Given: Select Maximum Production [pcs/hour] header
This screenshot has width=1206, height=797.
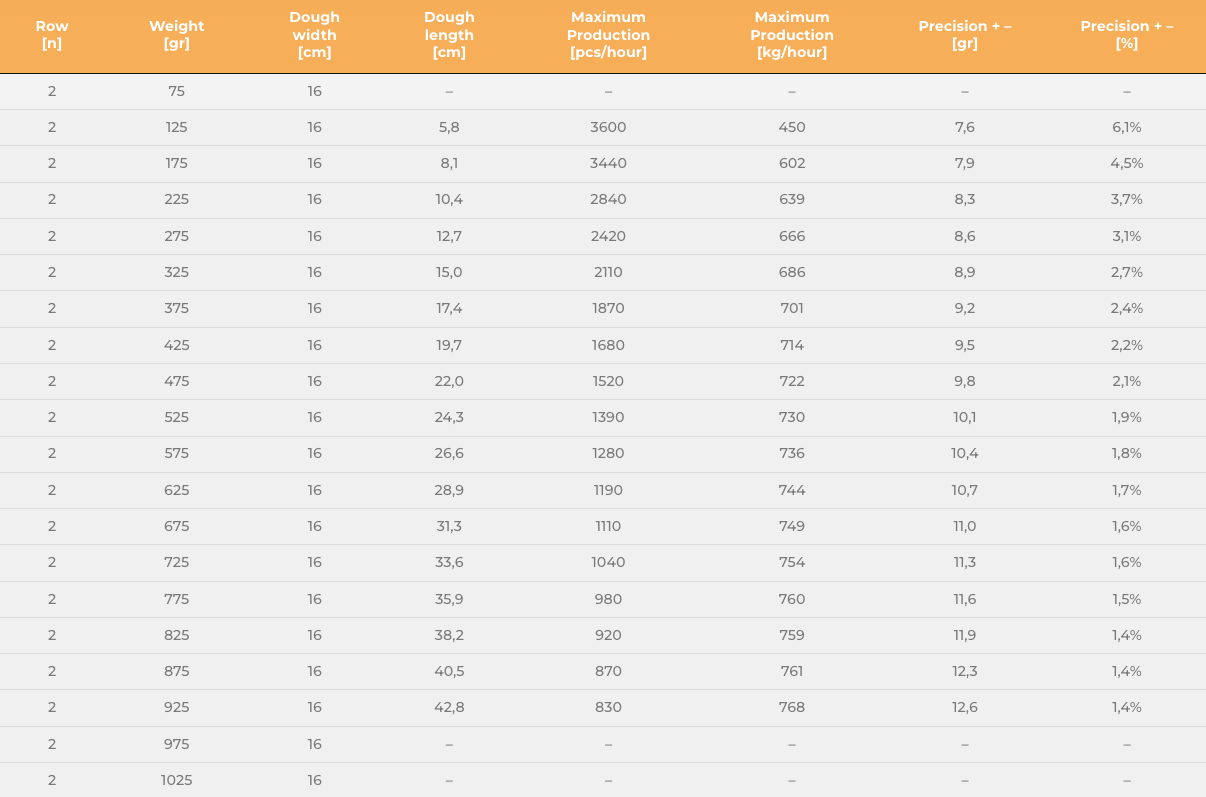Looking at the screenshot, I should 608,35.
